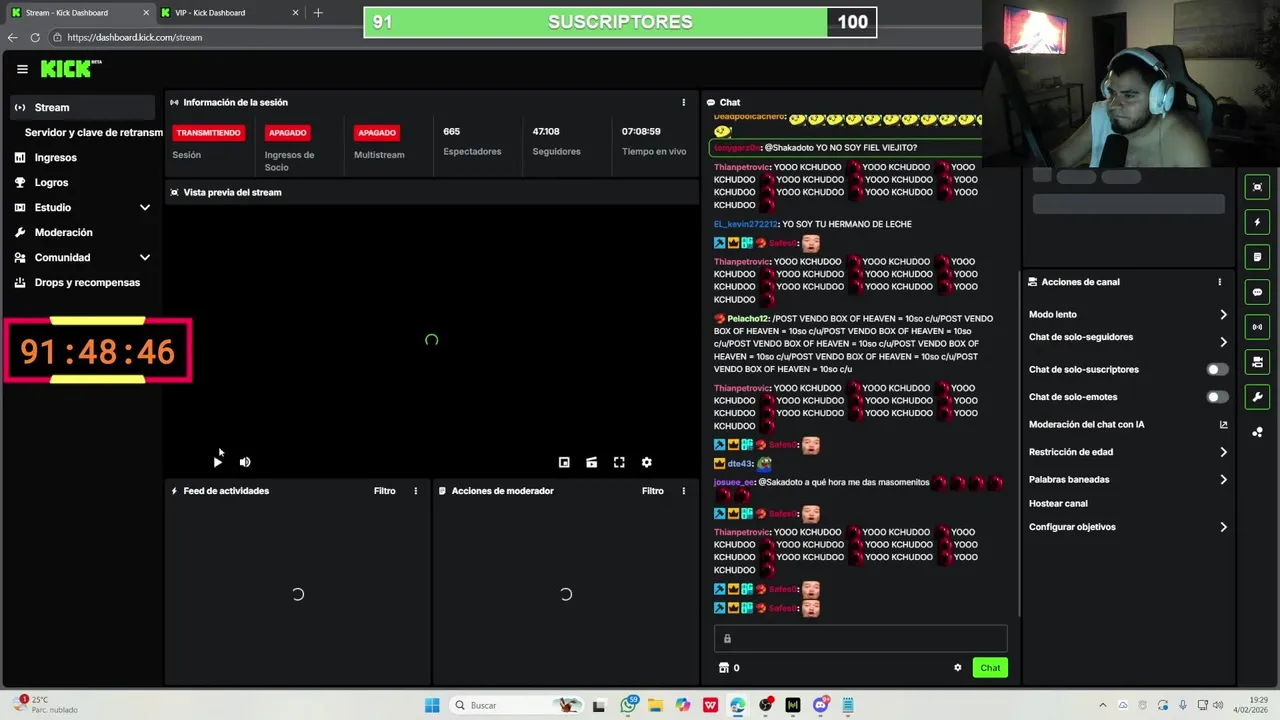Open the Información de la sesión options menu
This screenshot has width=1280, height=720.
coord(684,102)
